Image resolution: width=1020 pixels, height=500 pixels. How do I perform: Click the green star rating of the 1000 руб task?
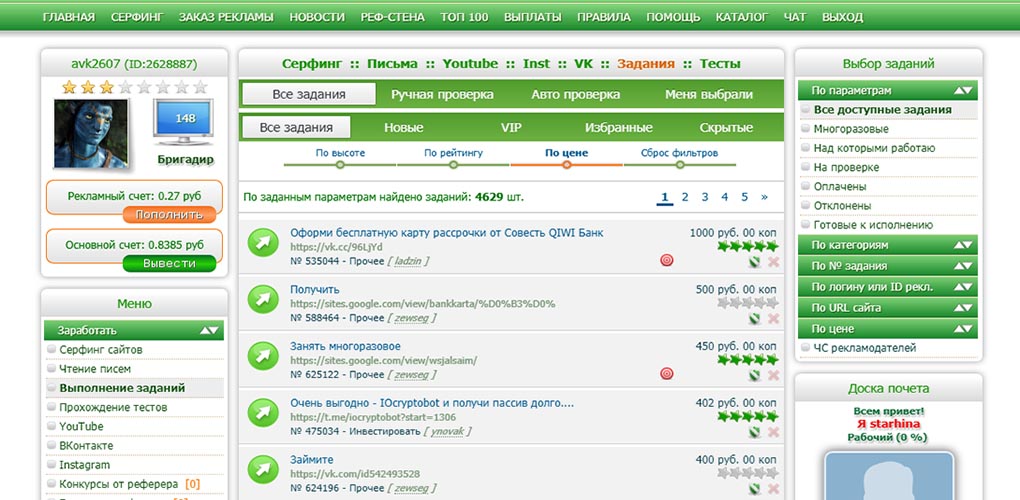pos(747,246)
